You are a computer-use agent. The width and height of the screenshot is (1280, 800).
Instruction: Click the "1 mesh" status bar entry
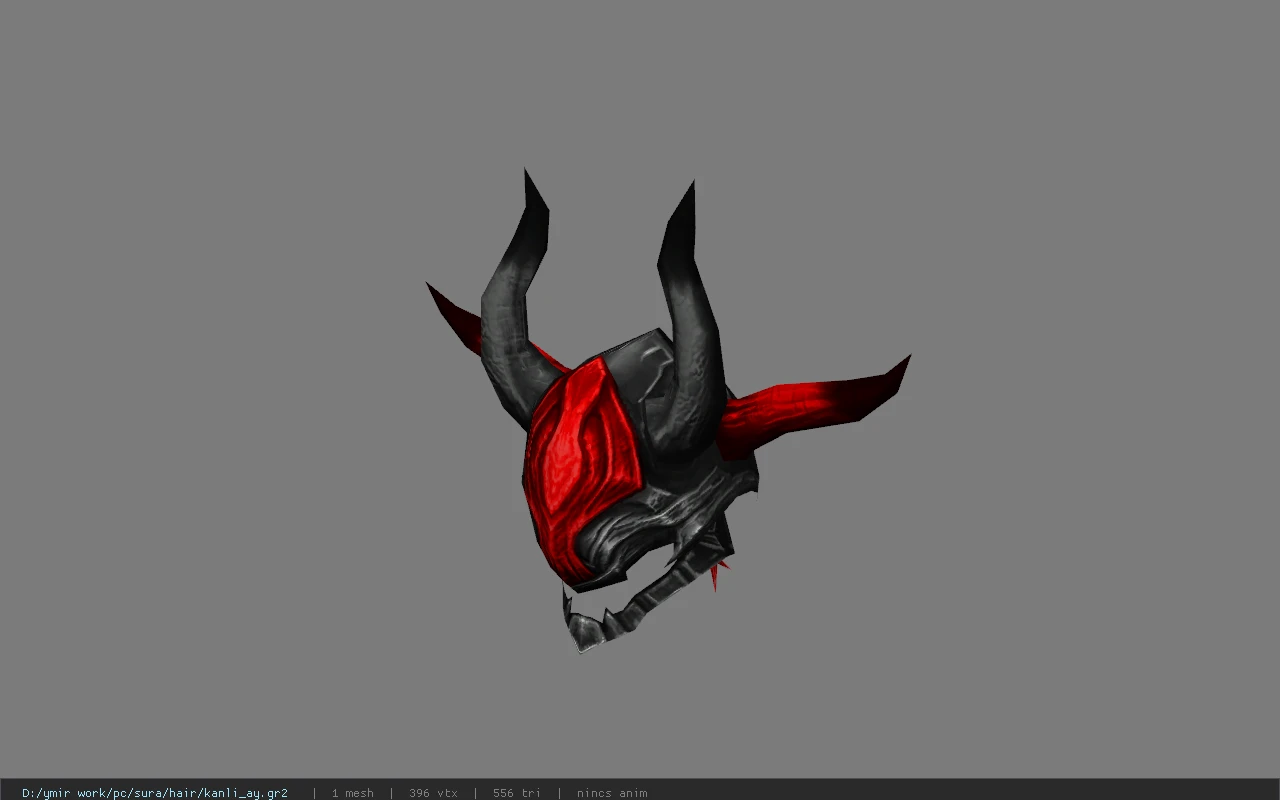tap(353, 793)
